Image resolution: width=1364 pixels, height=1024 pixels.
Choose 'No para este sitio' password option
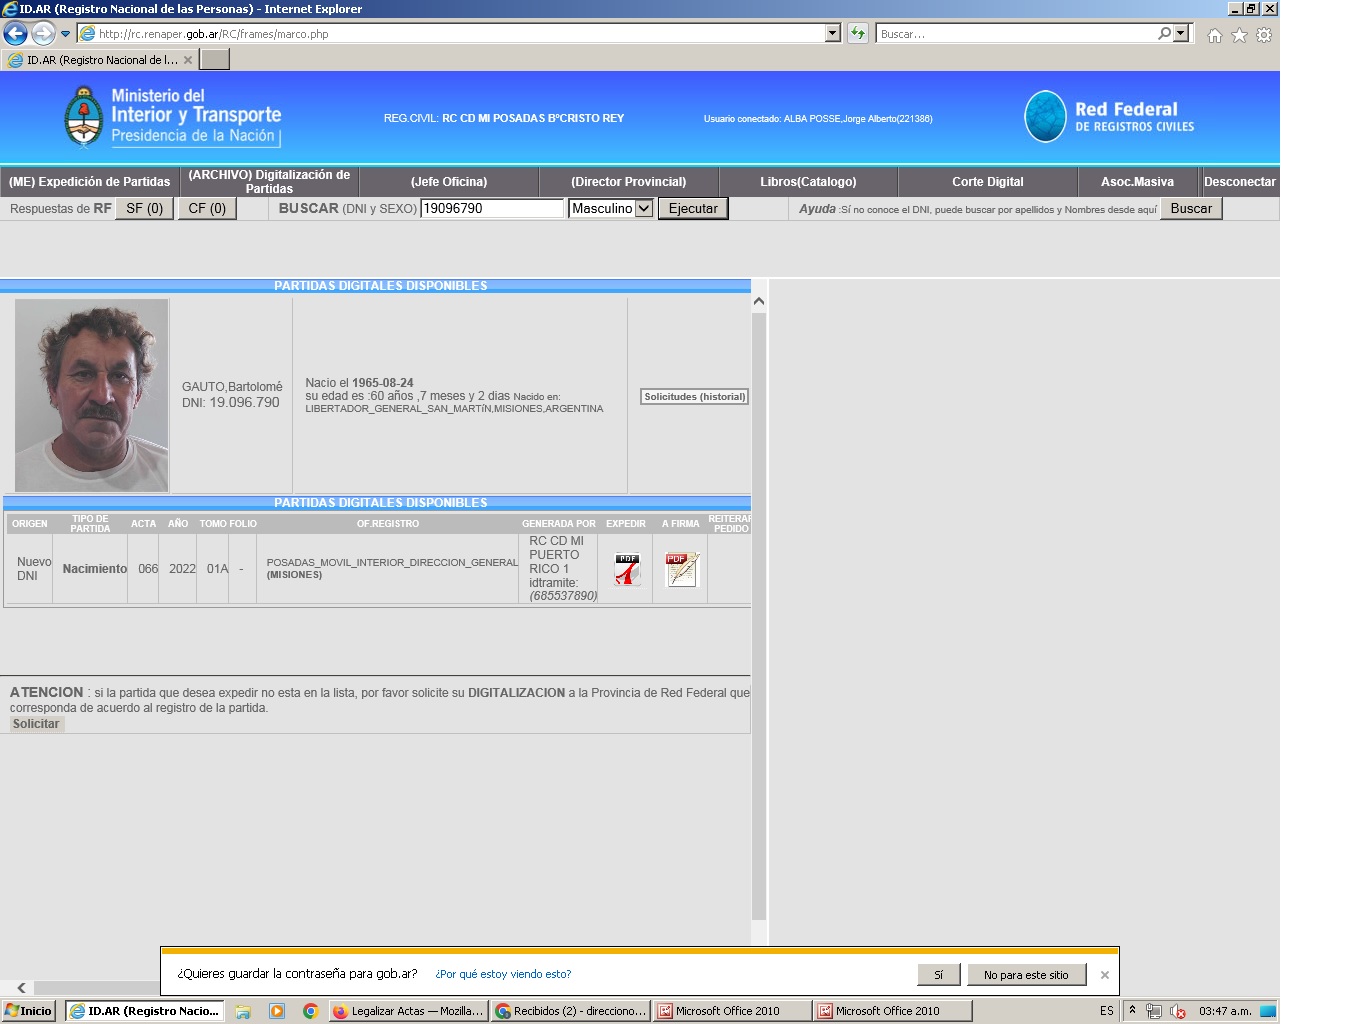pyautogui.click(x=1025, y=975)
